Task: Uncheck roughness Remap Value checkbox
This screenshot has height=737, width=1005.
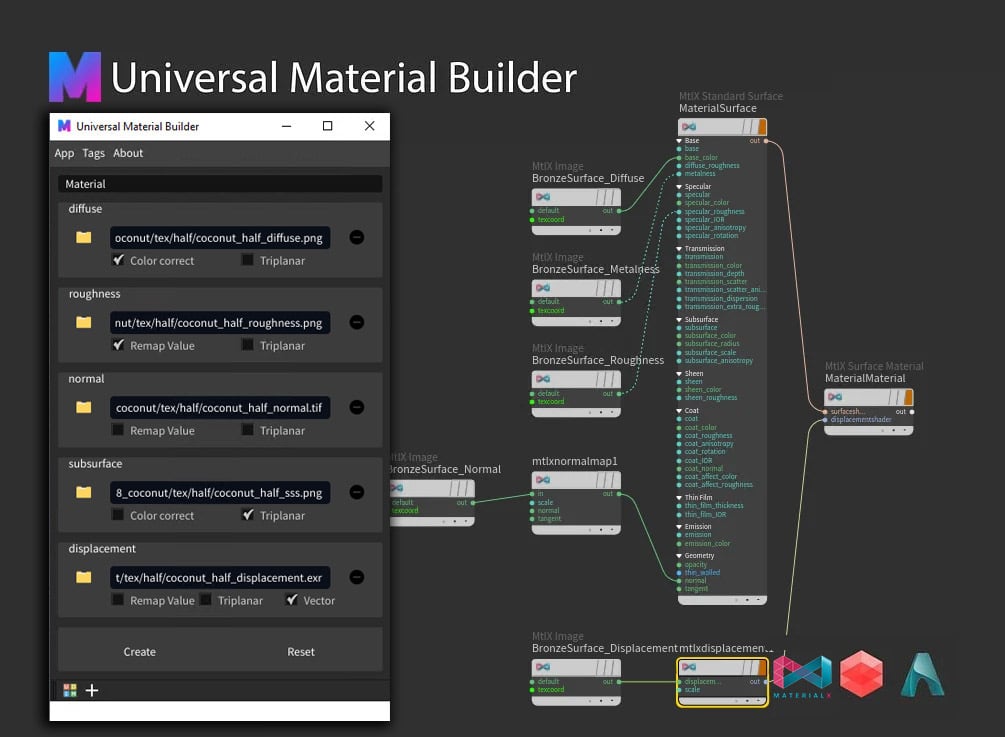Action: (119, 345)
